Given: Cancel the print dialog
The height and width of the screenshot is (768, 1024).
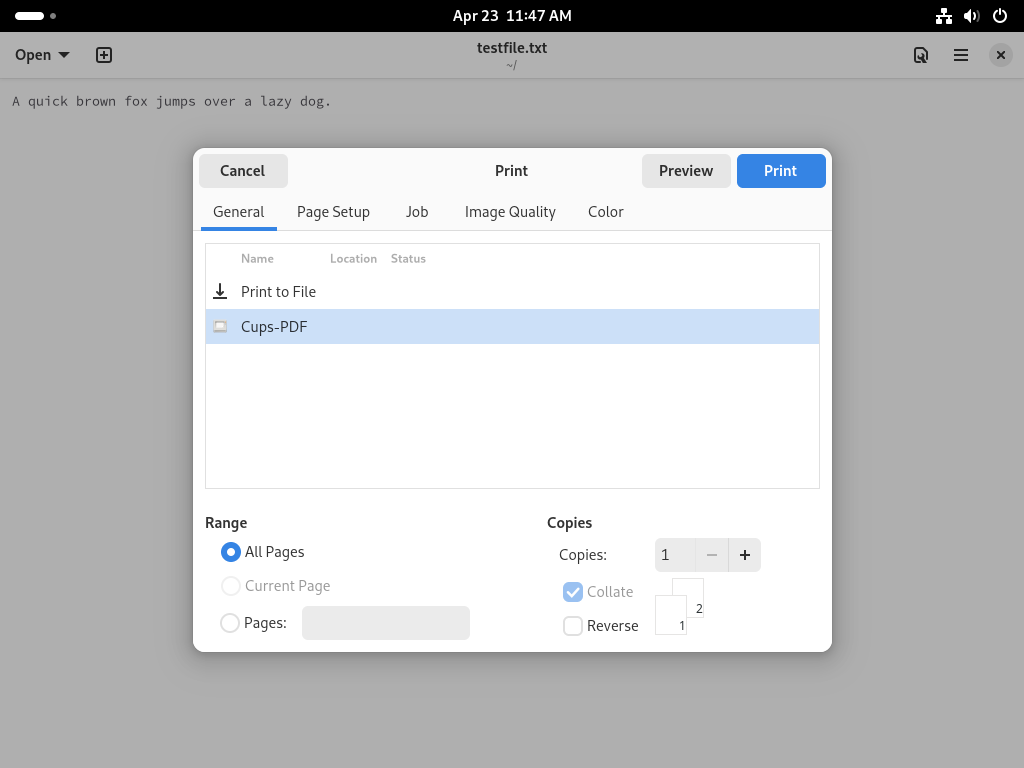Looking at the screenshot, I should pyautogui.click(x=243, y=171).
